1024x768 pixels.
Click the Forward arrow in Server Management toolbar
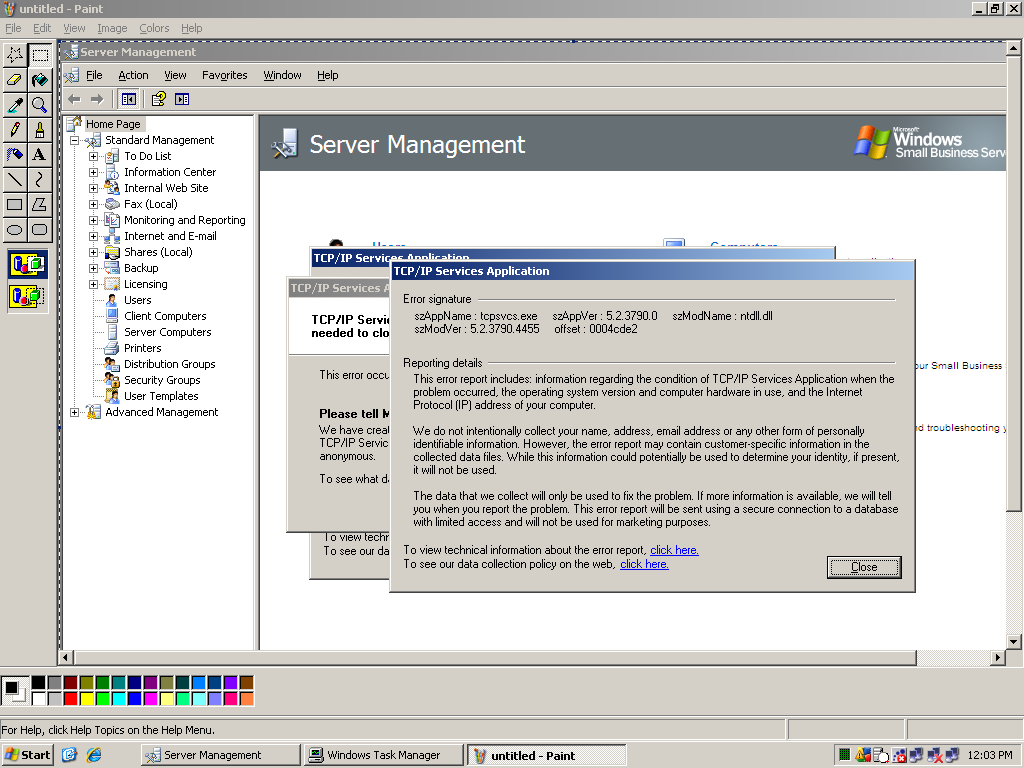point(97,99)
